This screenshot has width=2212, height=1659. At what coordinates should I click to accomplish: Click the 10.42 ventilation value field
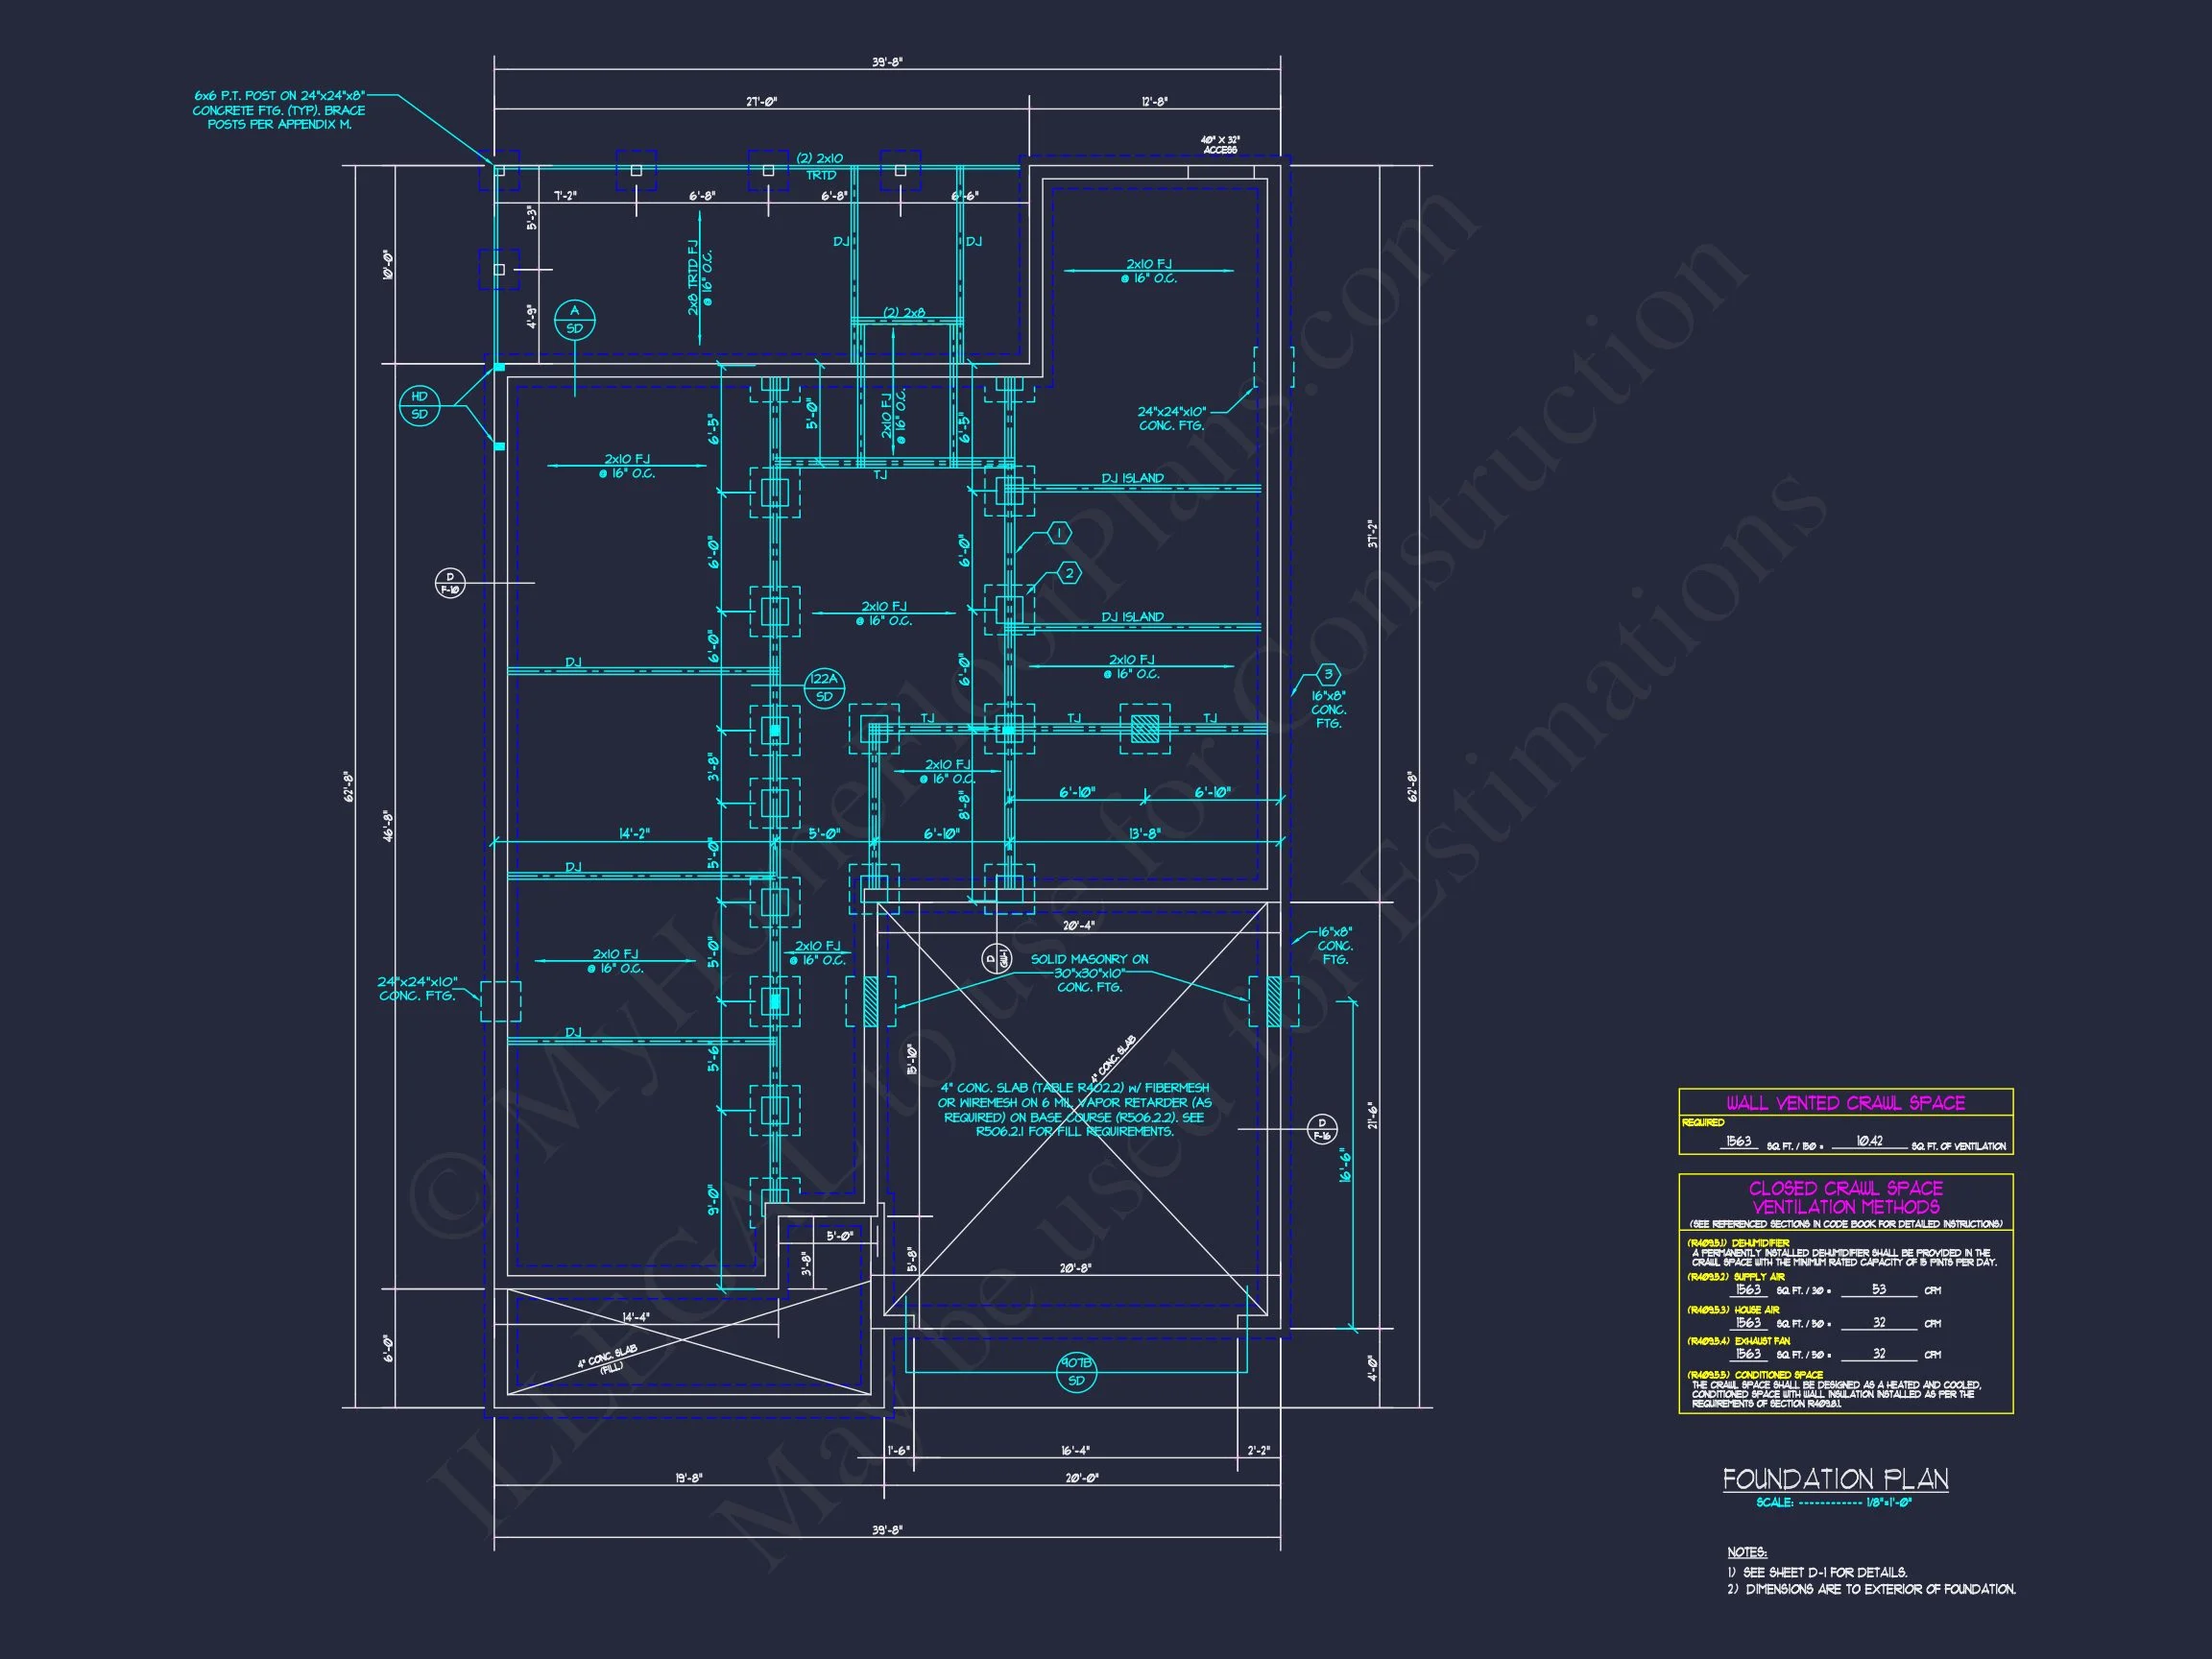coord(1869,1141)
